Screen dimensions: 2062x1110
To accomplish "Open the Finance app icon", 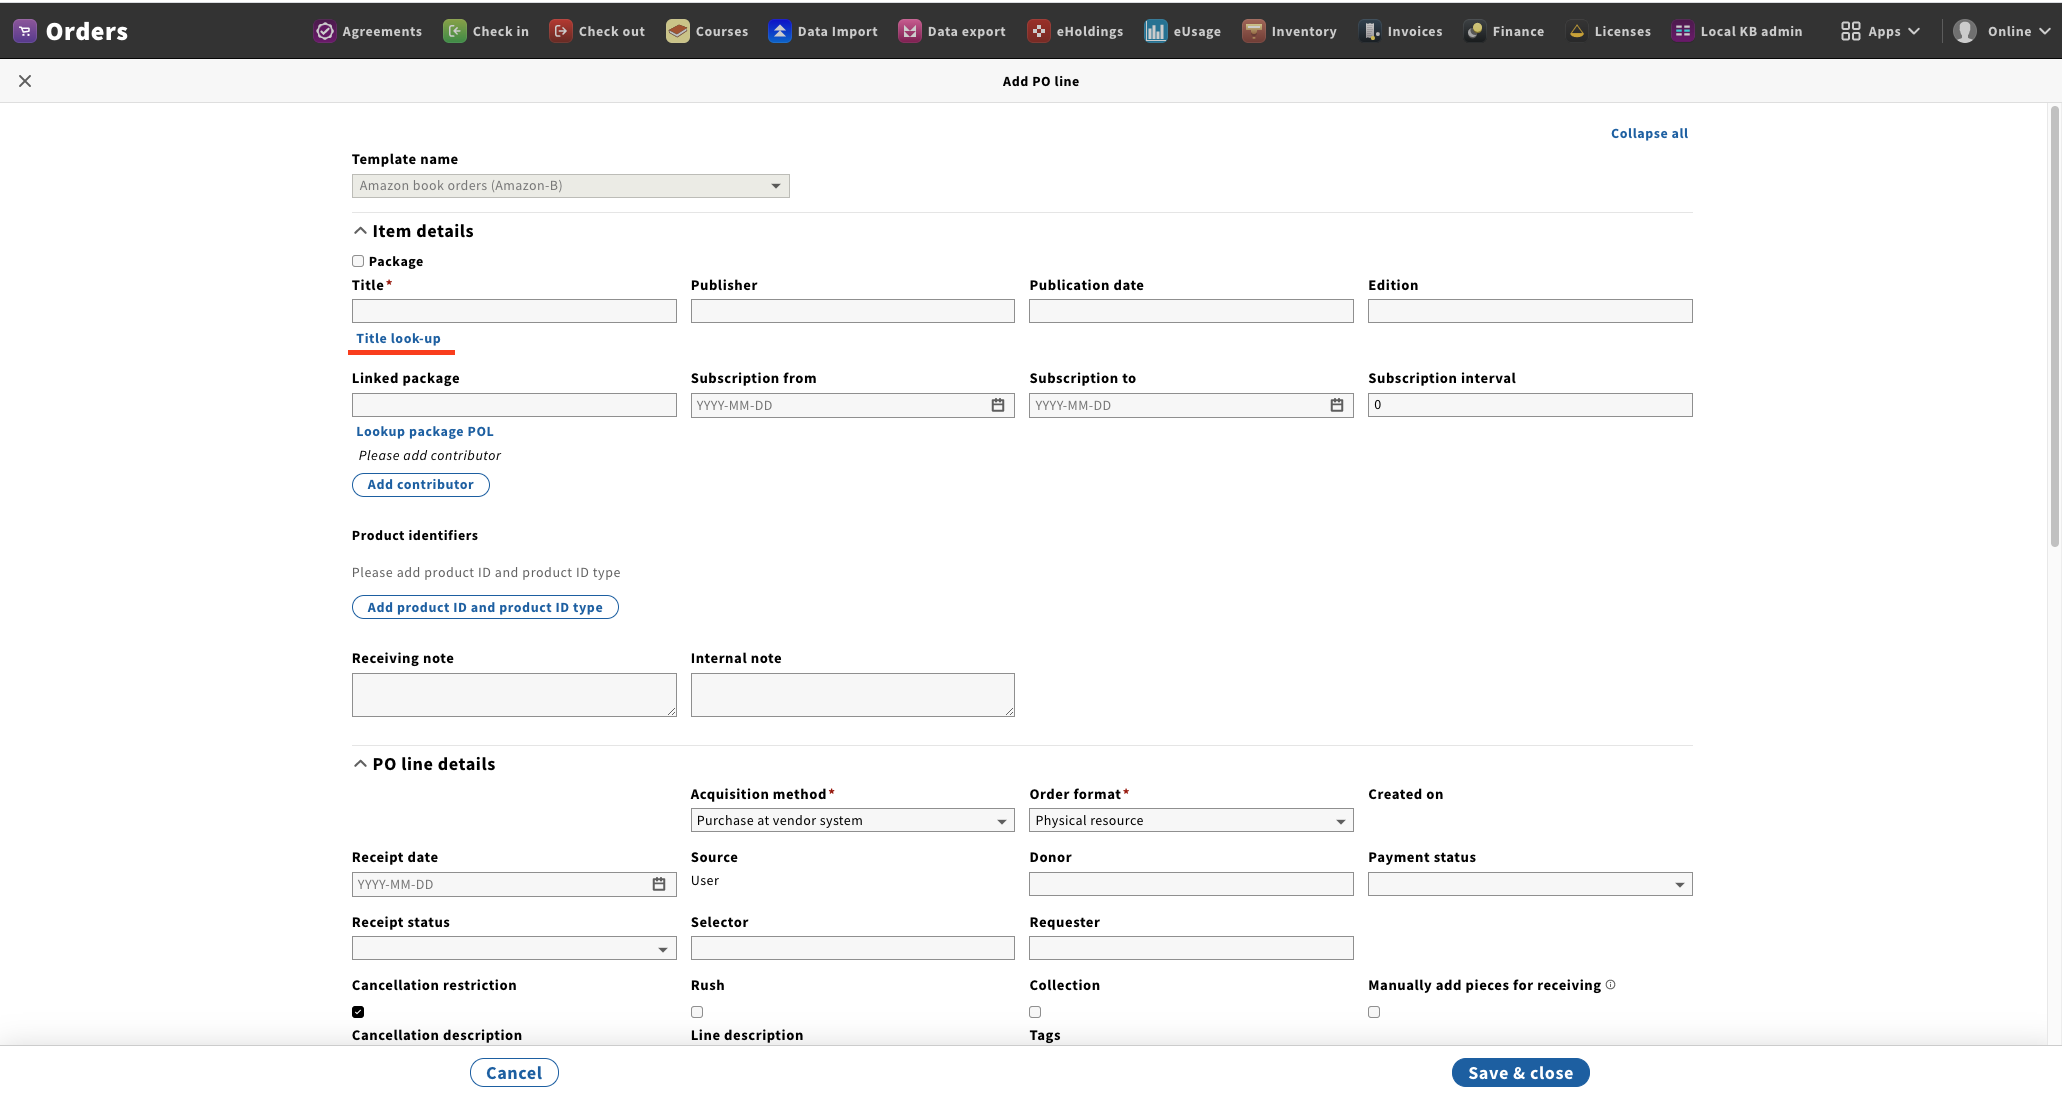I will click(x=1475, y=31).
